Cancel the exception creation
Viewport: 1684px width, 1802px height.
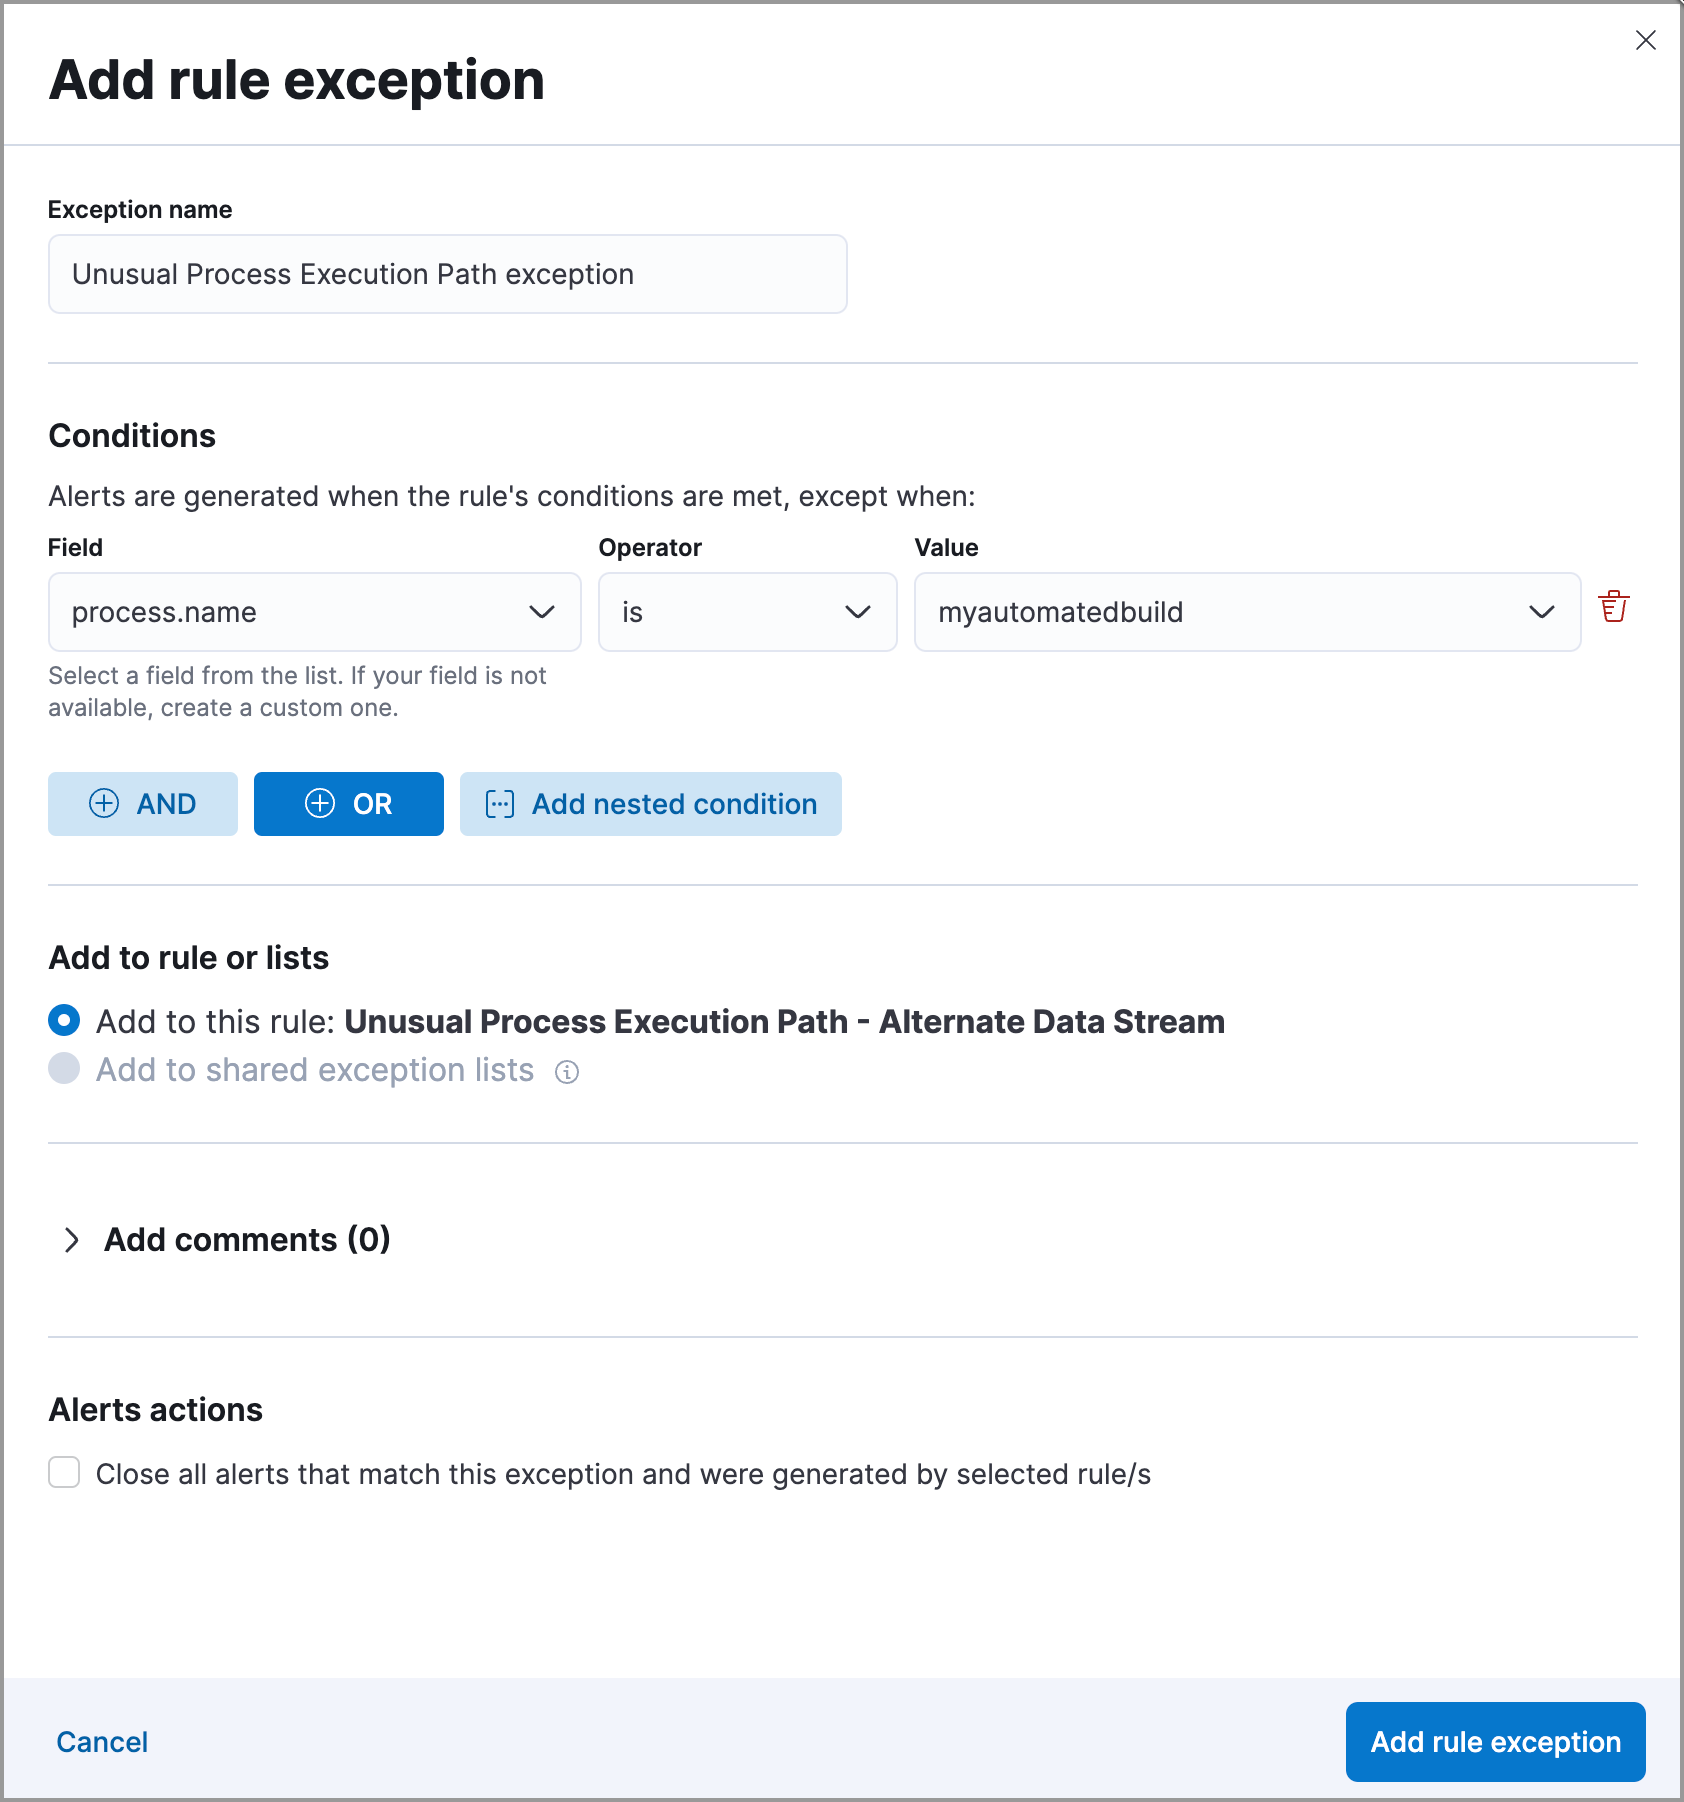[102, 1741]
